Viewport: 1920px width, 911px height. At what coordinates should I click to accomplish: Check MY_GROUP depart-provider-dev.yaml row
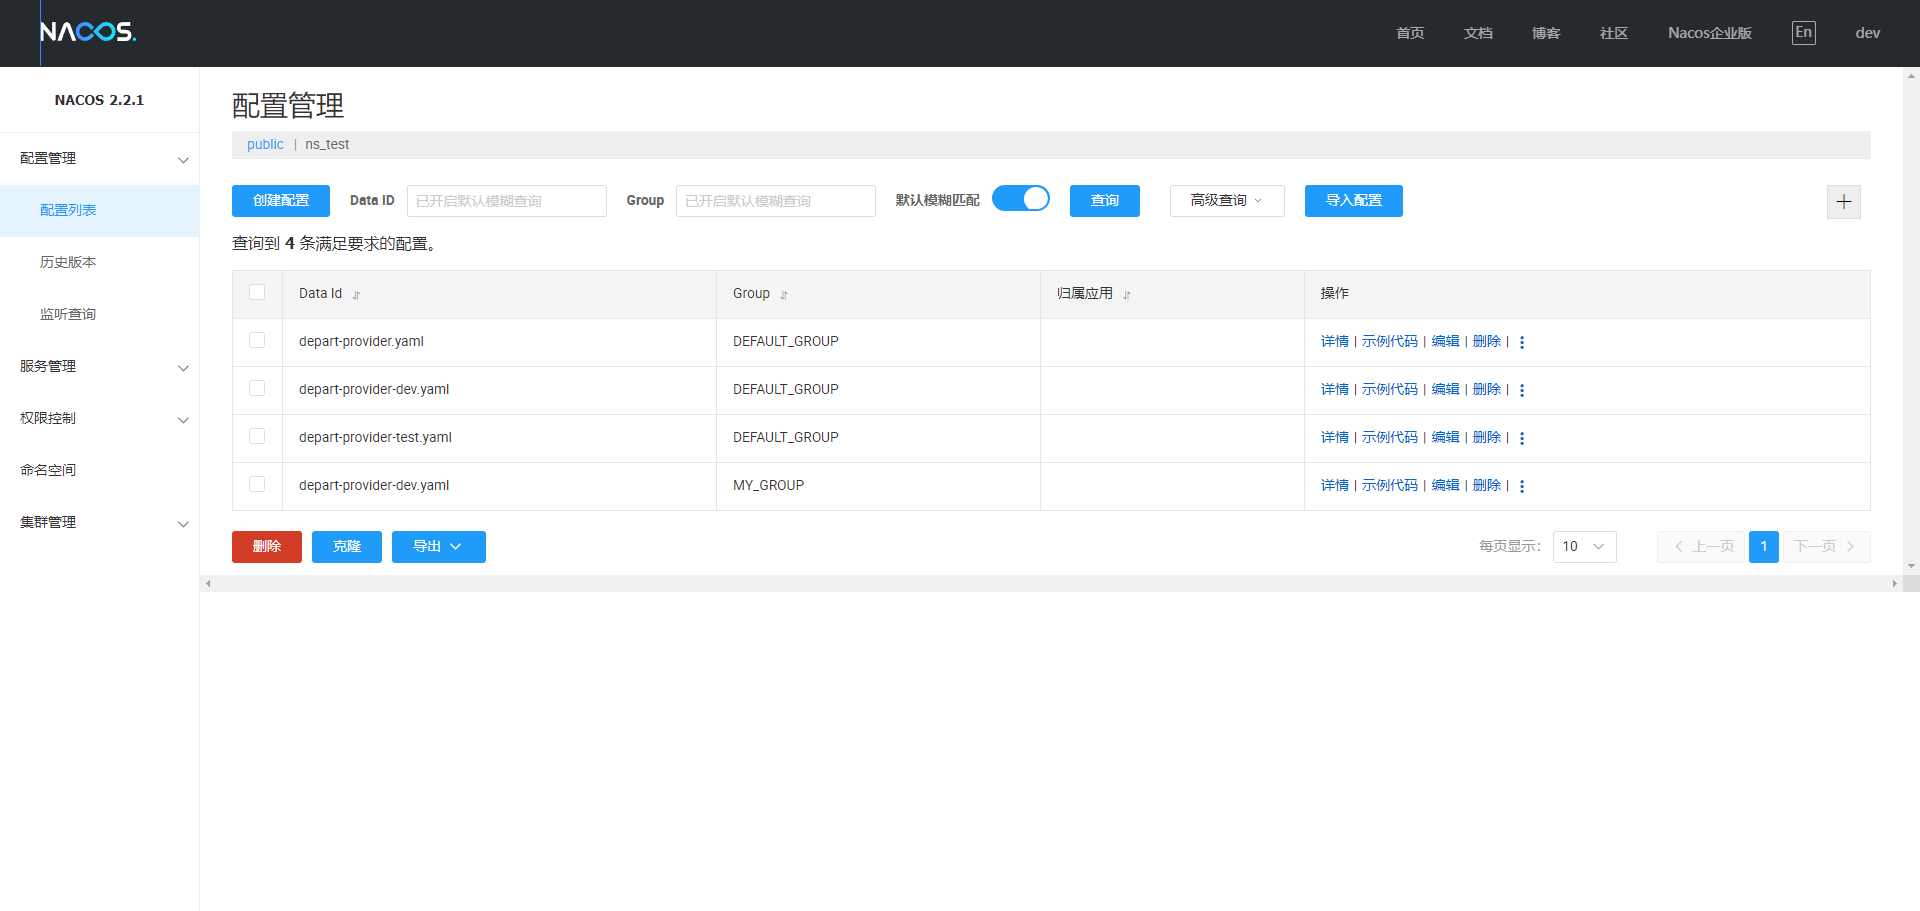coord(257,484)
